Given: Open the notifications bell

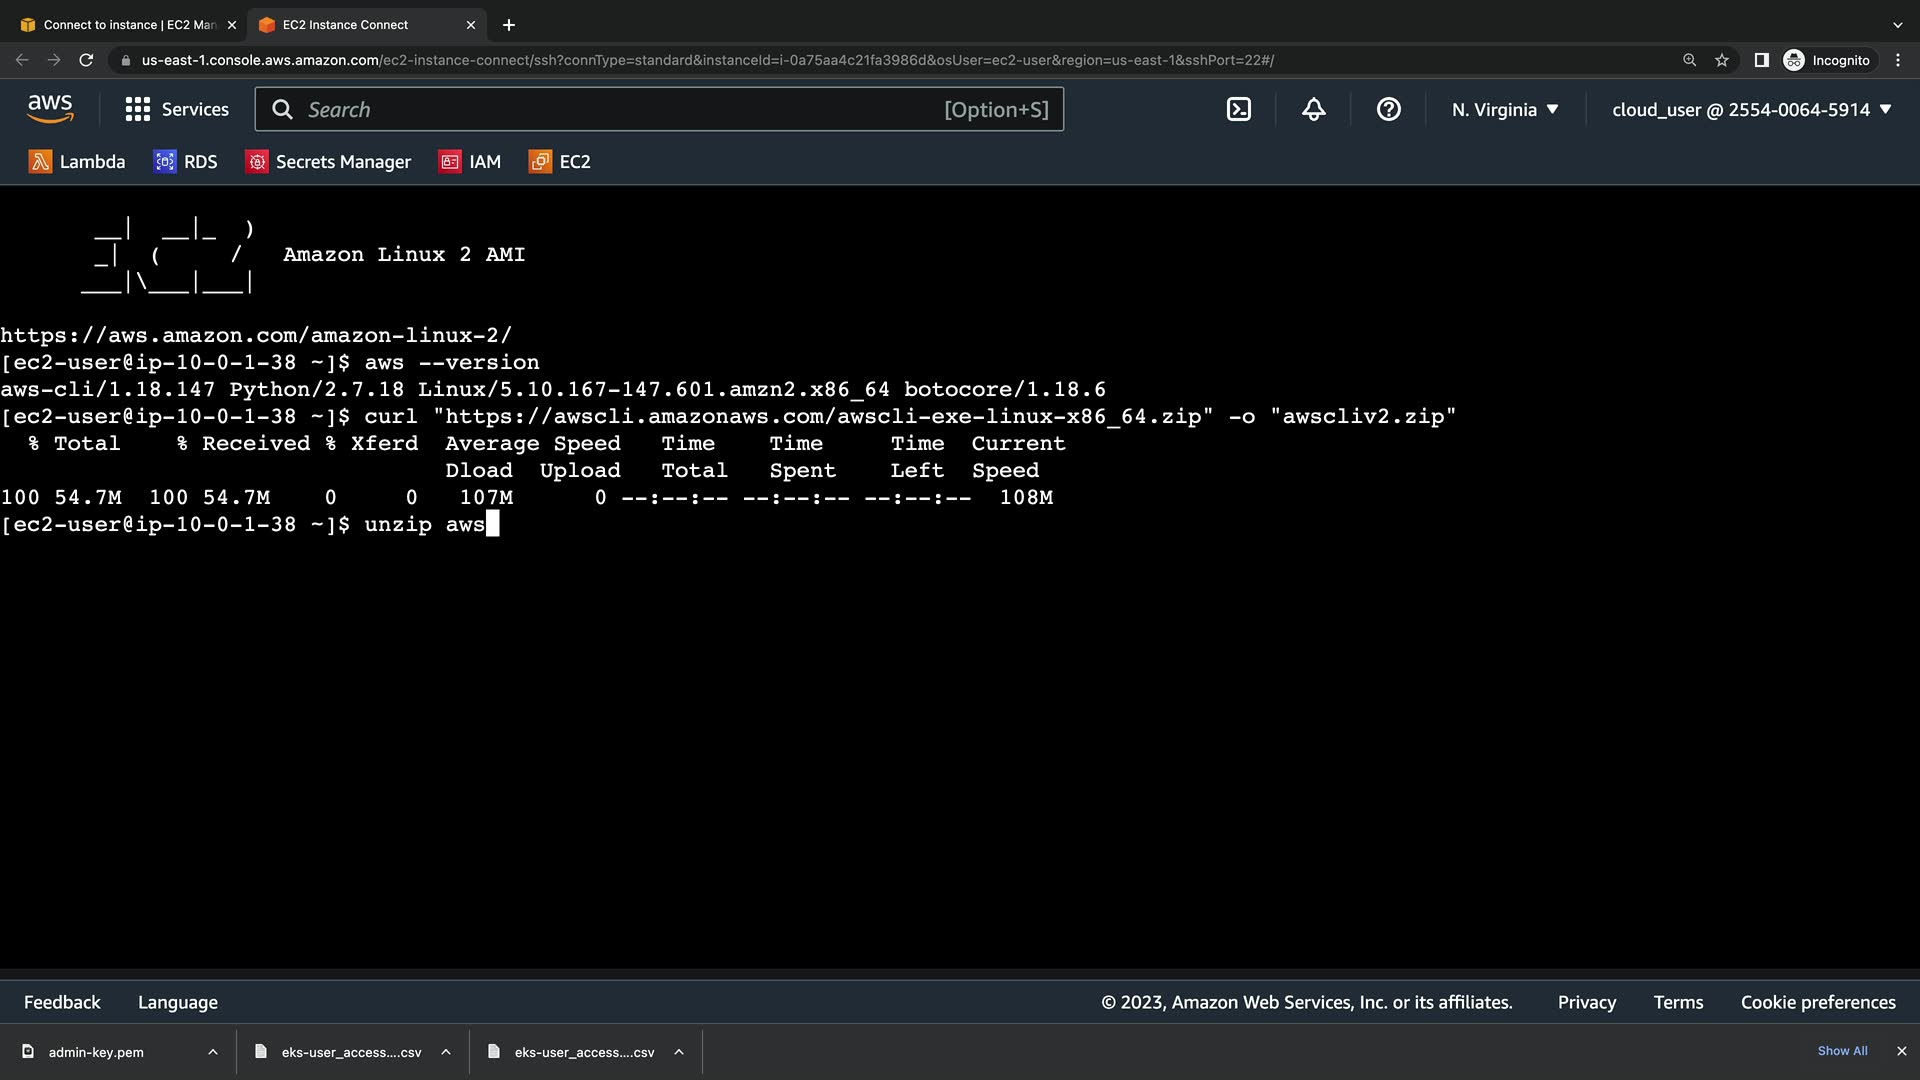Looking at the screenshot, I should 1313,110.
